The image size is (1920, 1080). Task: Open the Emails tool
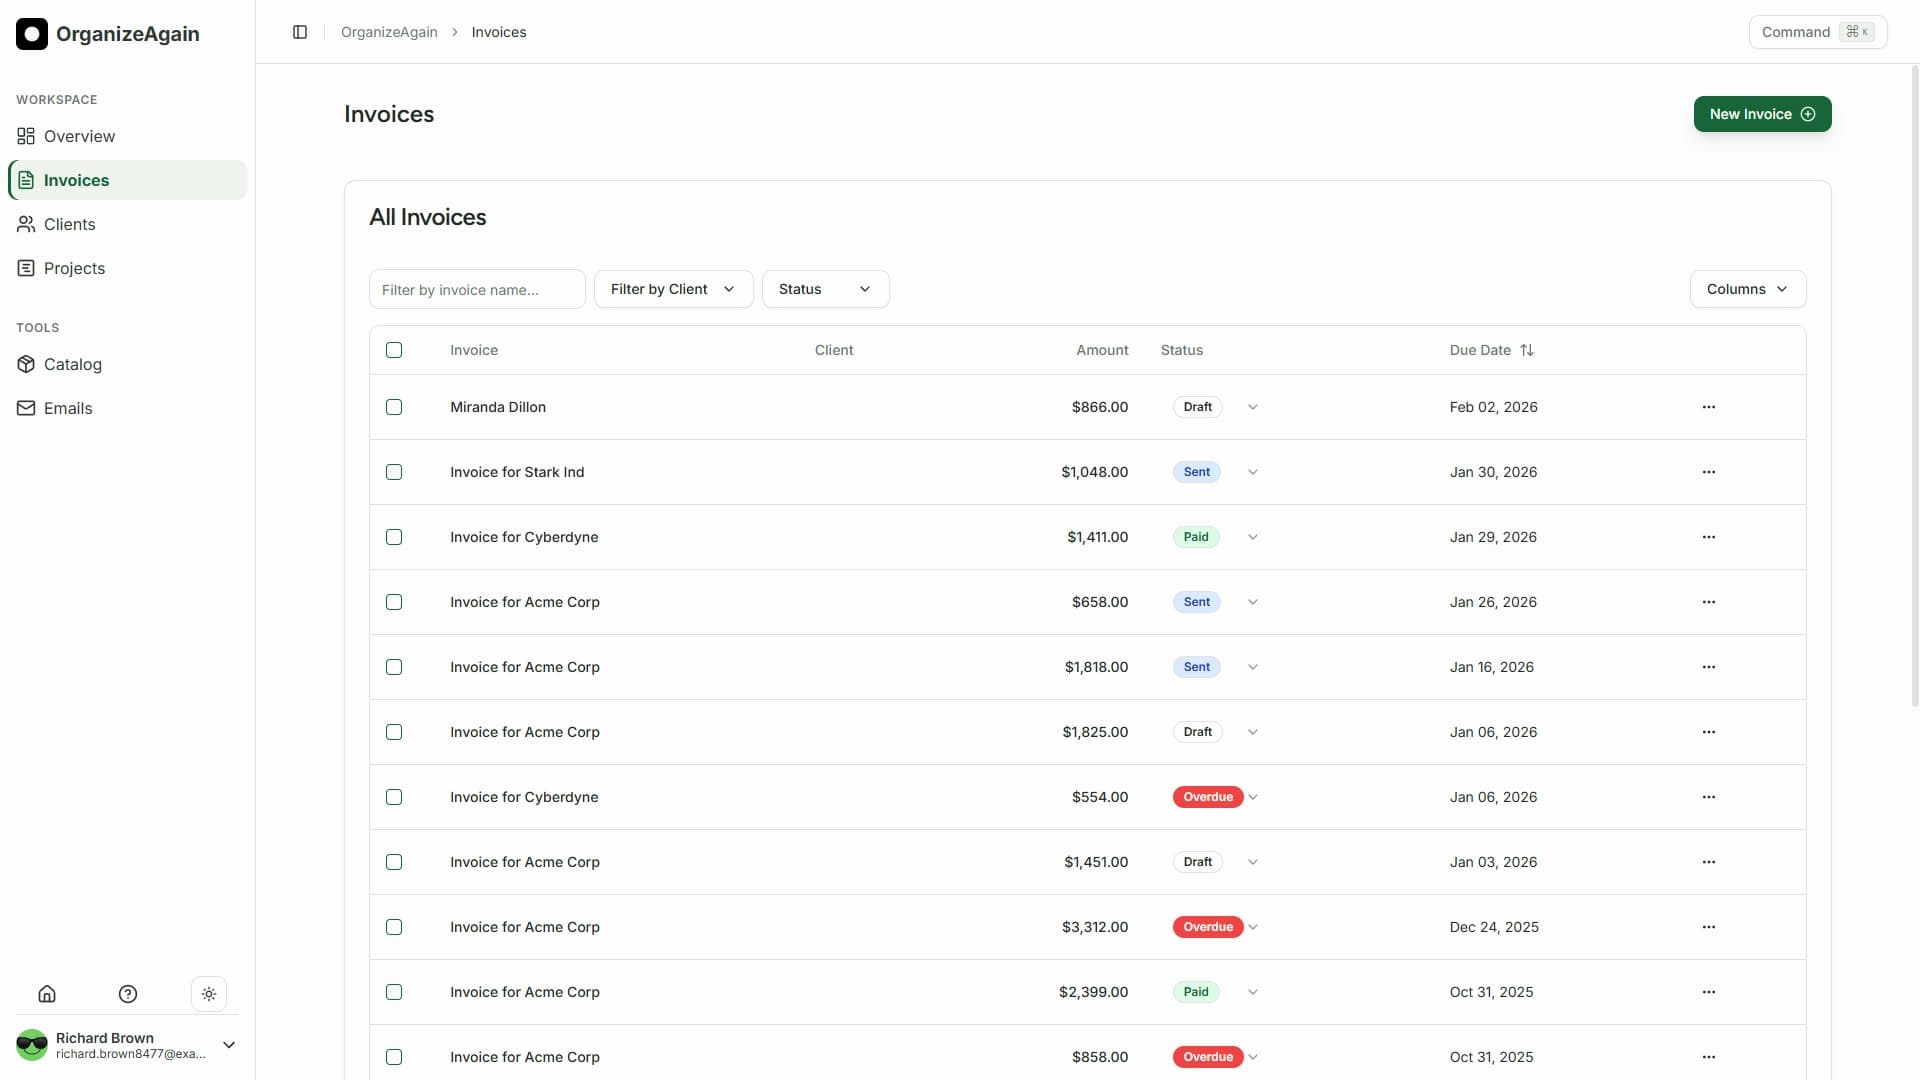coord(69,408)
